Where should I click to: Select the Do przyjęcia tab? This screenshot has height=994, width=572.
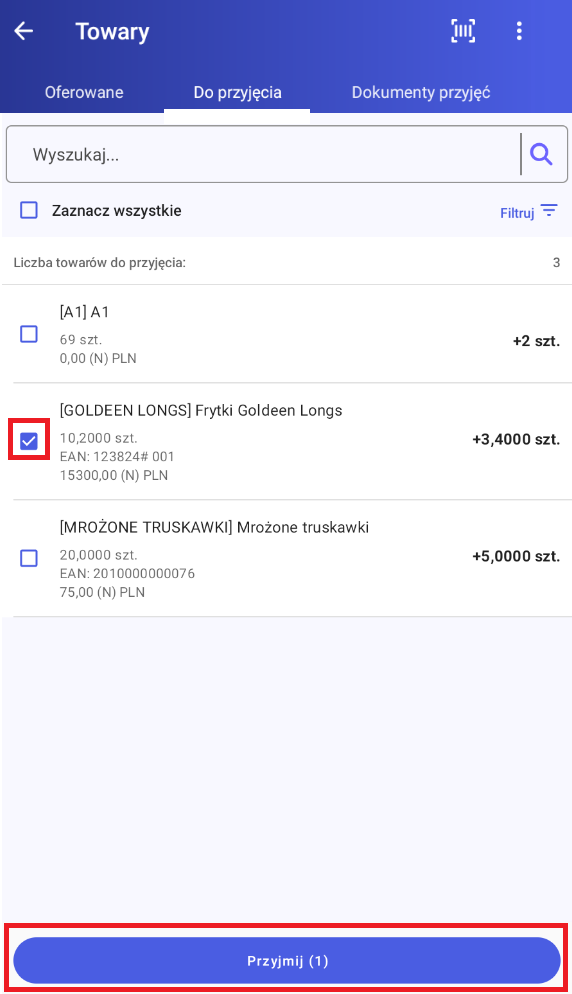click(x=237, y=93)
